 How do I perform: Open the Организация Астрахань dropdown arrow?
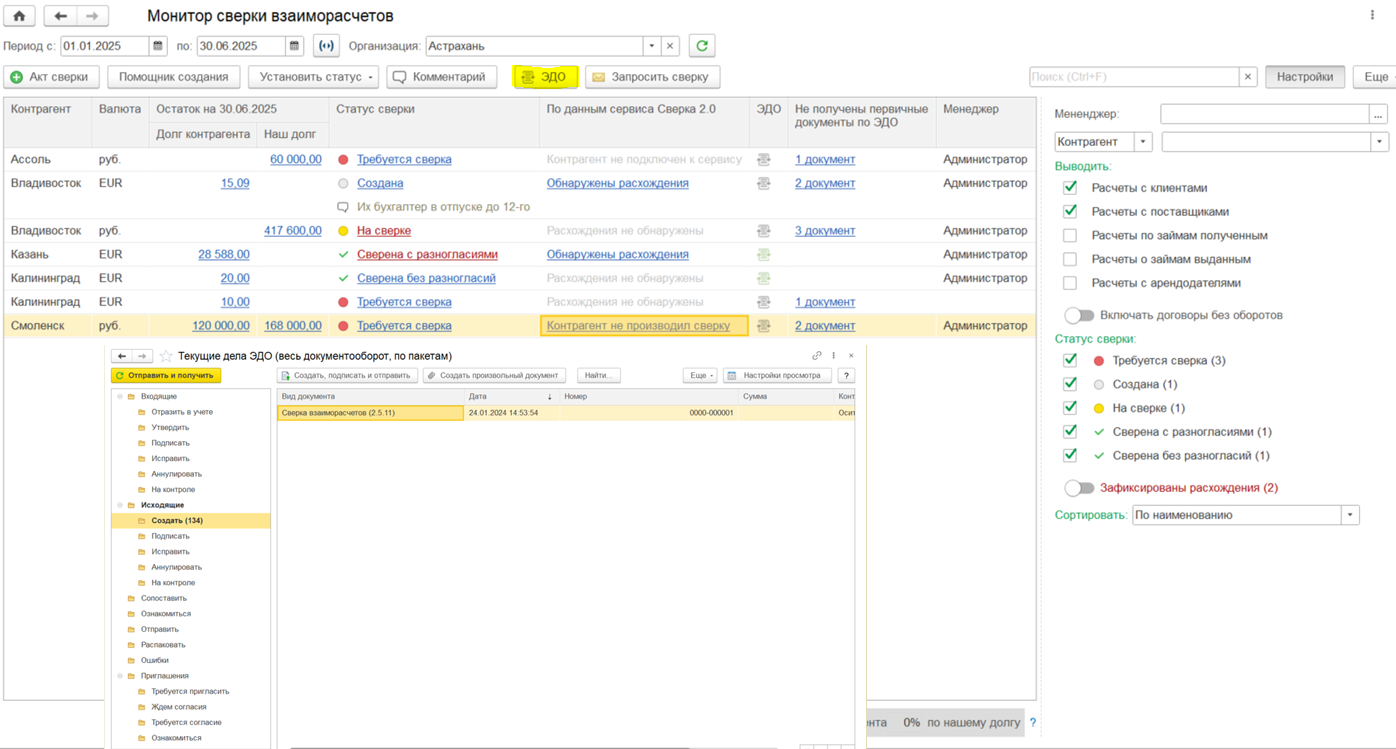click(652, 46)
